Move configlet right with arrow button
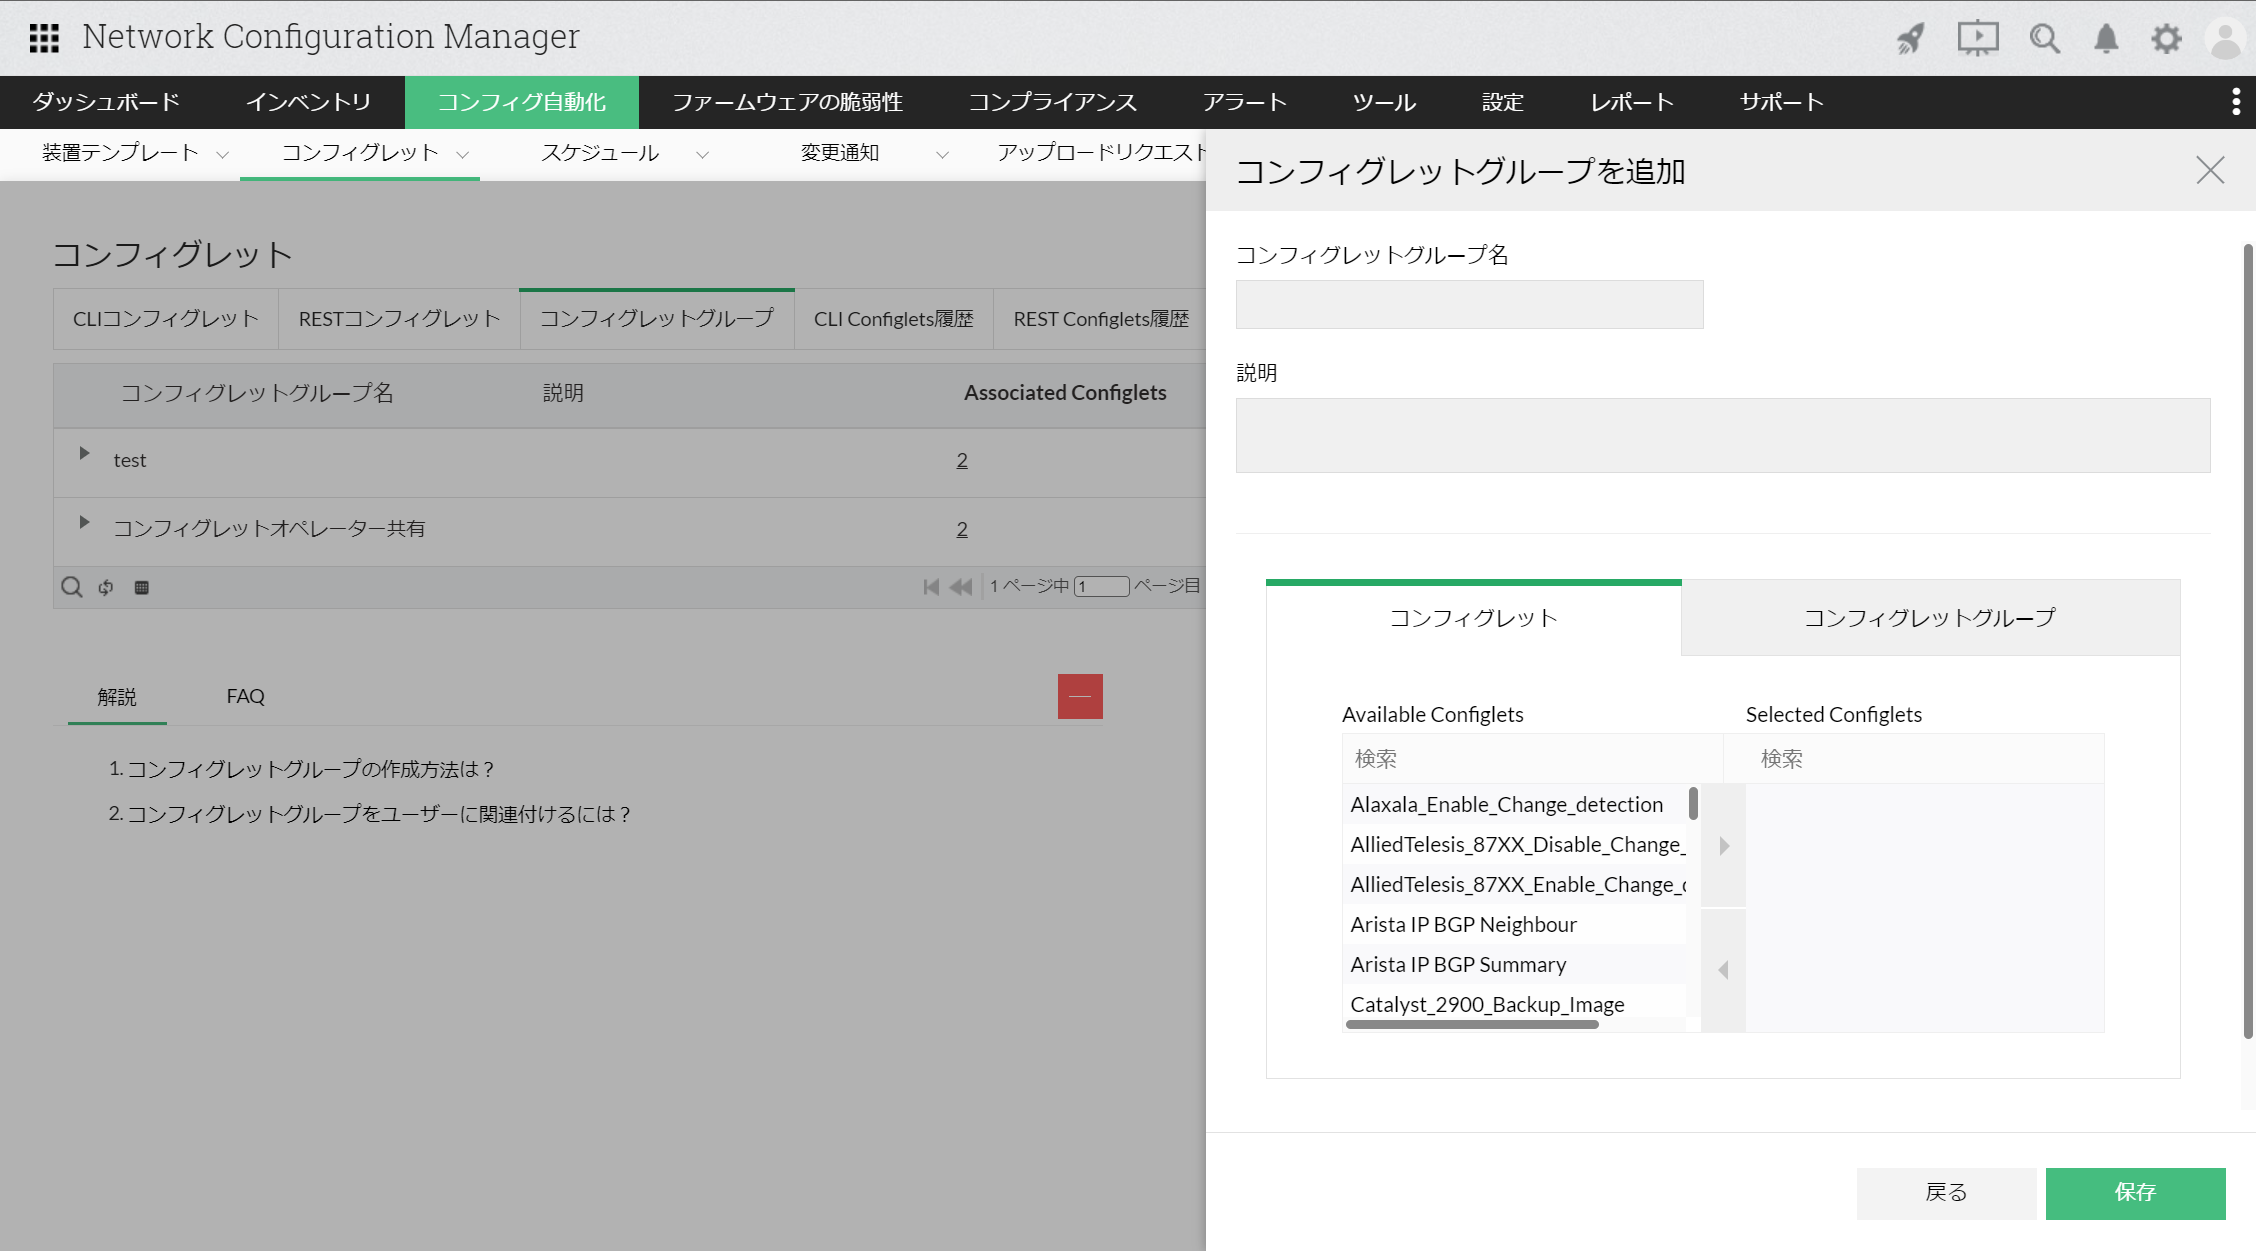 click(1724, 846)
